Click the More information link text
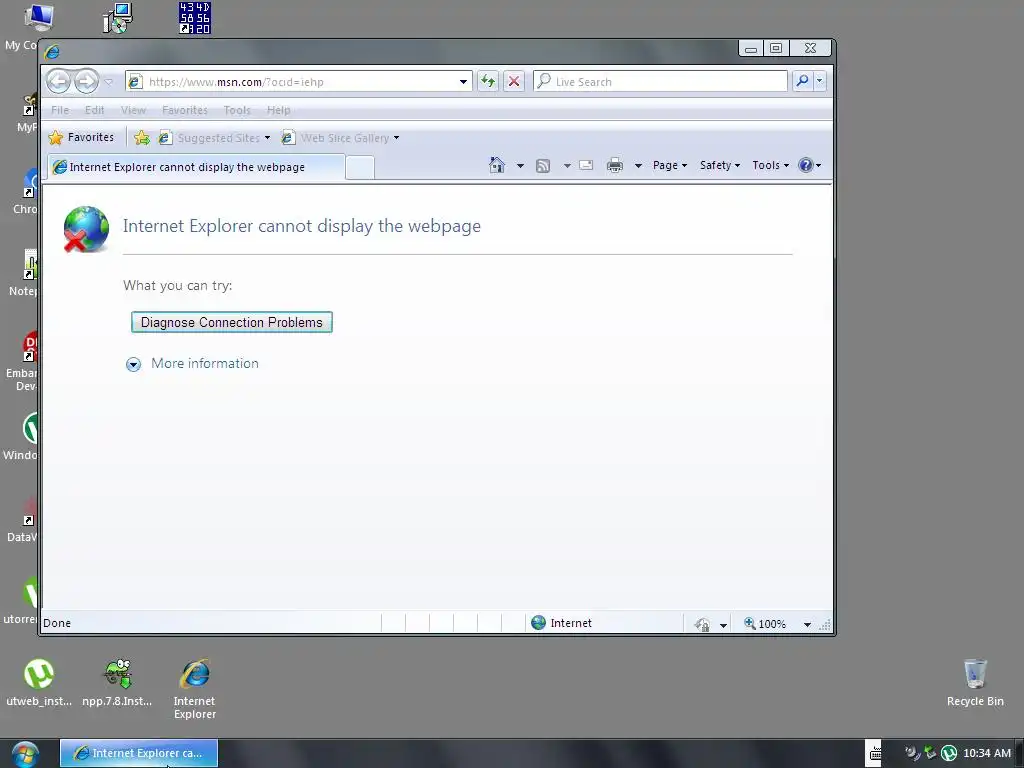The image size is (1024, 768). [205, 363]
